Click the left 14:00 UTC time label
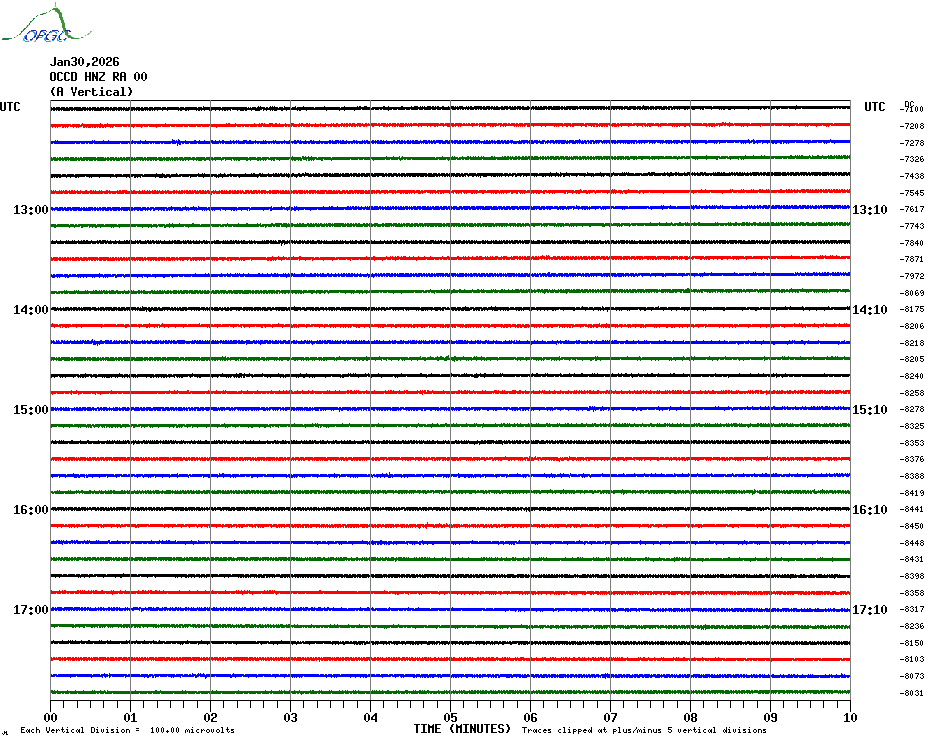930x744 pixels. 30,310
